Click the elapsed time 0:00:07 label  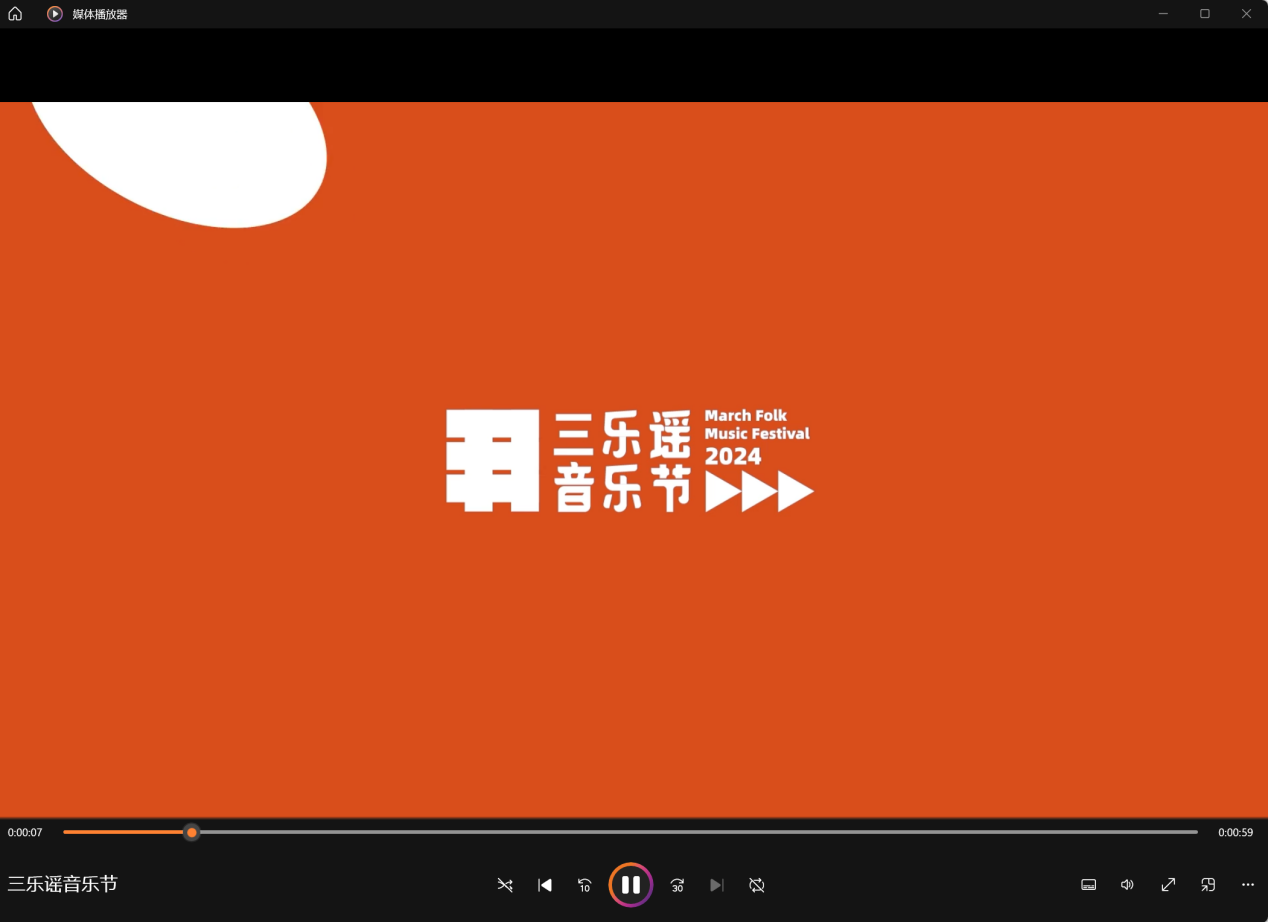(x=25, y=832)
